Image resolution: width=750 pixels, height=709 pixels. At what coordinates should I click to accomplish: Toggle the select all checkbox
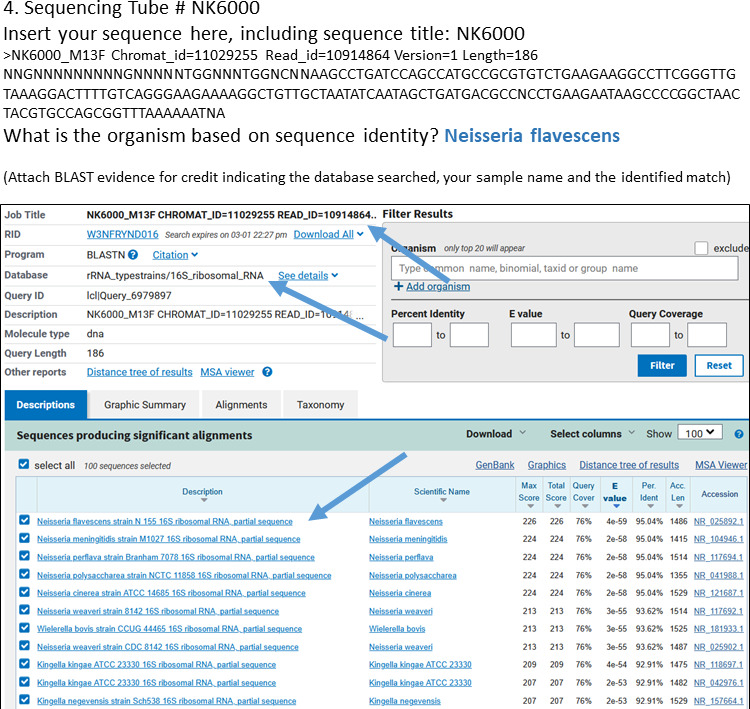pos(25,465)
